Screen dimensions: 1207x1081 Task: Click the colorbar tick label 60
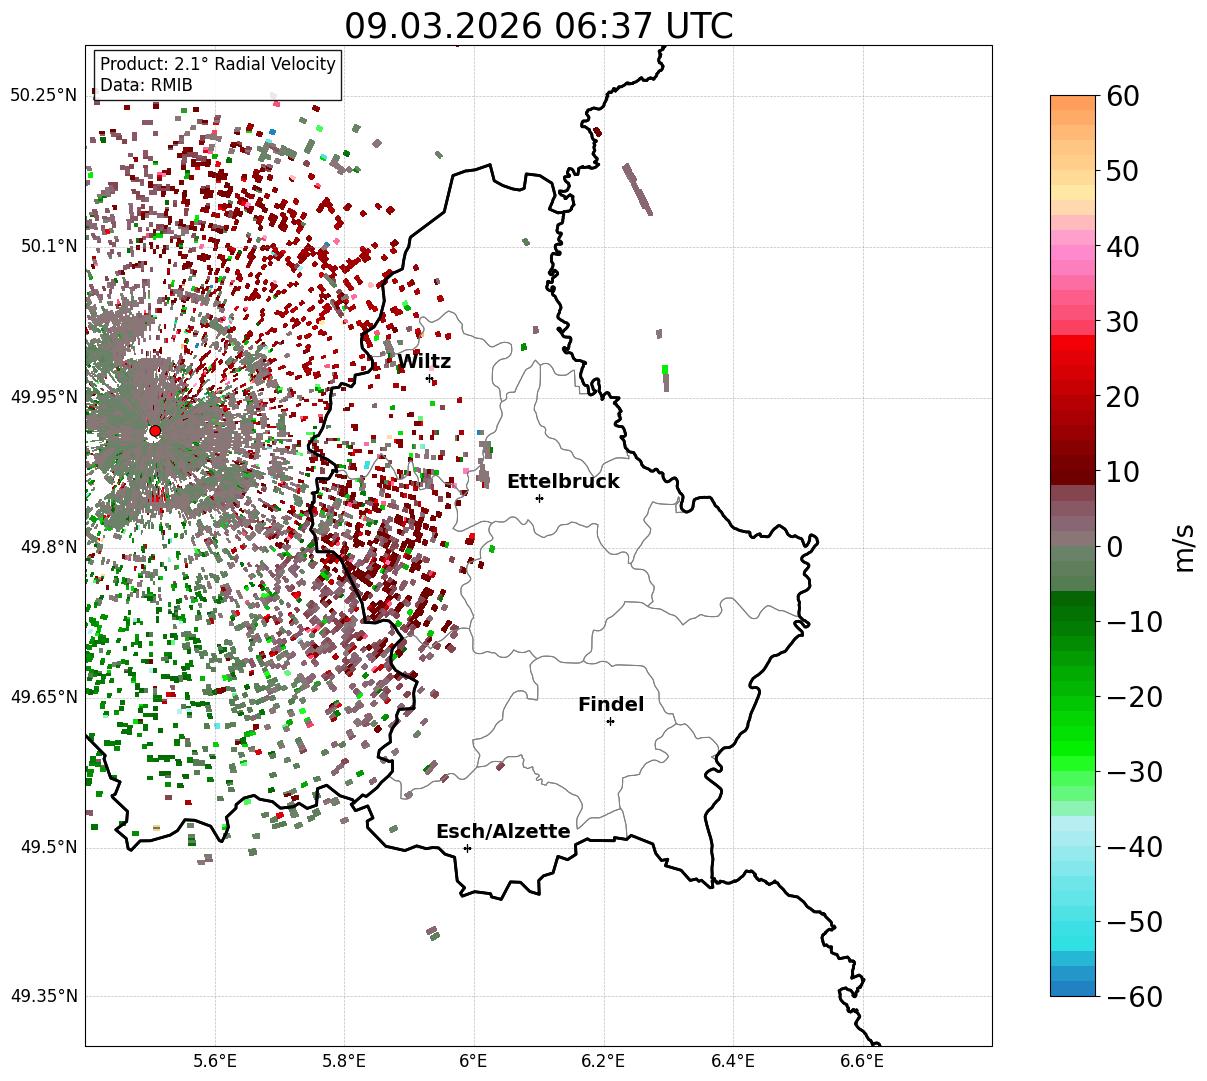[x=1123, y=96]
